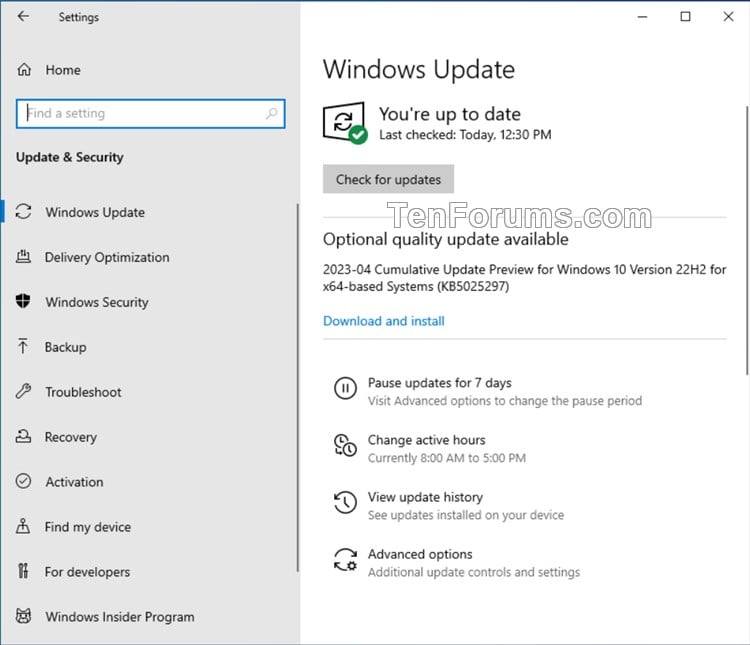Click the Find a setting search field
The width and height of the screenshot is (750, 645).
(x=151, y=113)
